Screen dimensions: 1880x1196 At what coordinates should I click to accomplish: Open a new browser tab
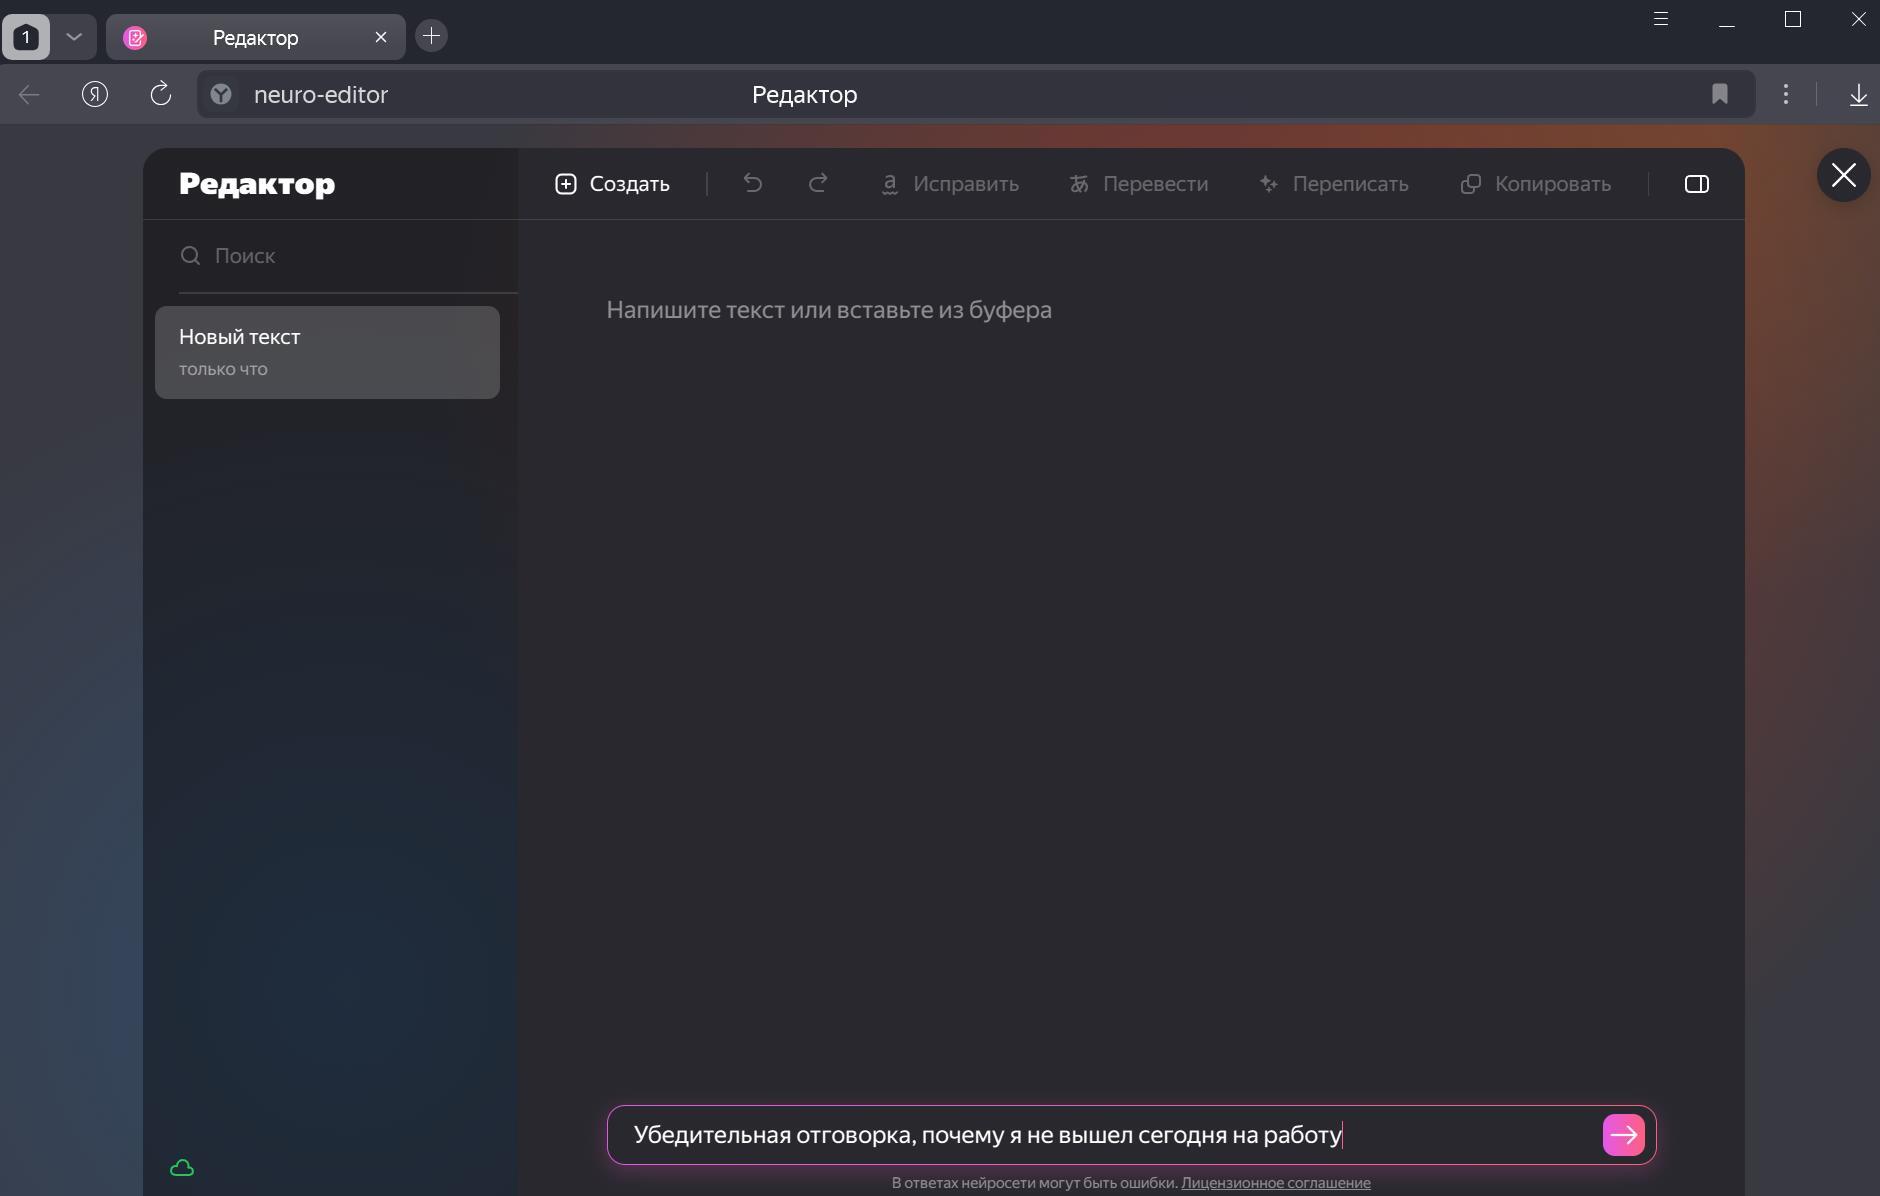click(431, 36)
